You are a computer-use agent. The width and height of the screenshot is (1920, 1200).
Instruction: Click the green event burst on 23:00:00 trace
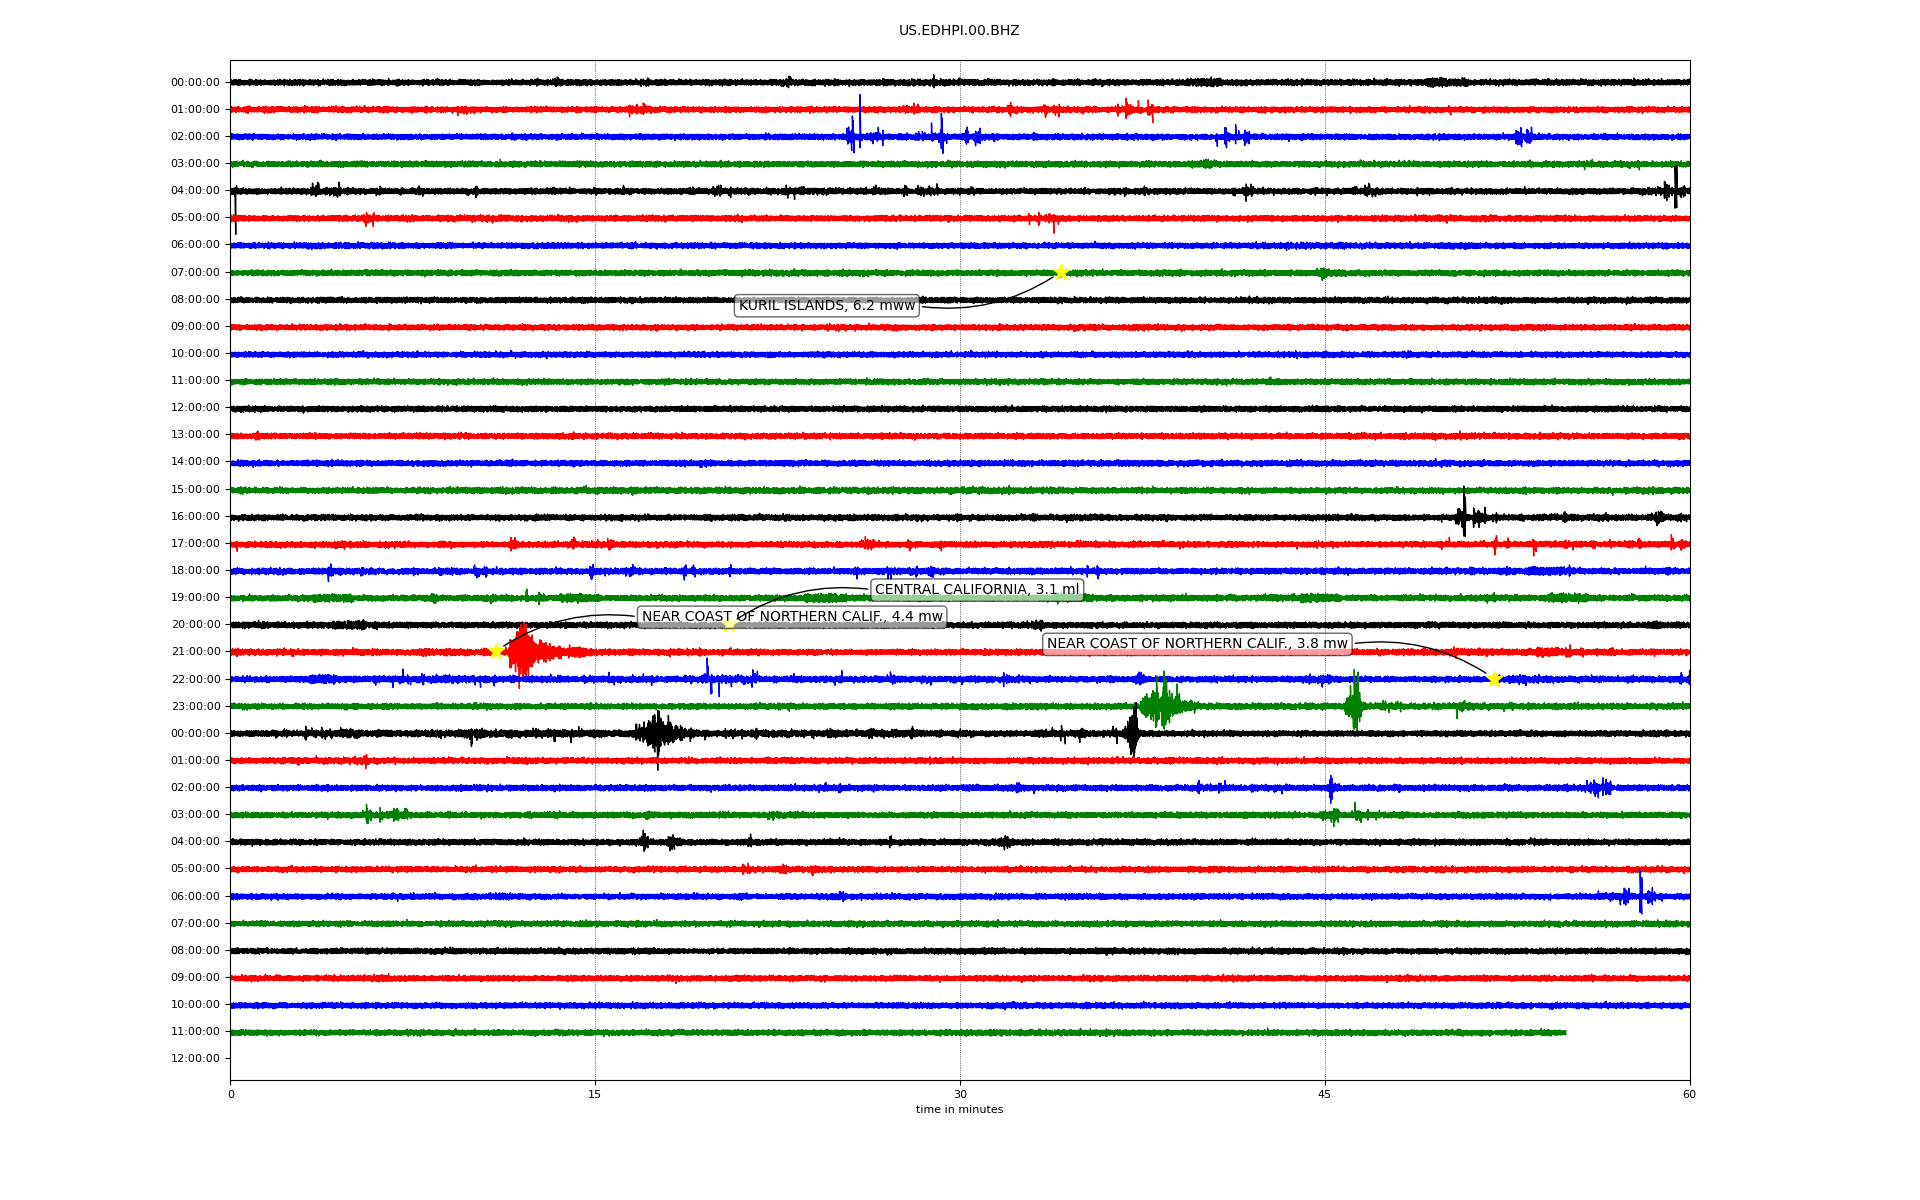tap(1162, 705)
